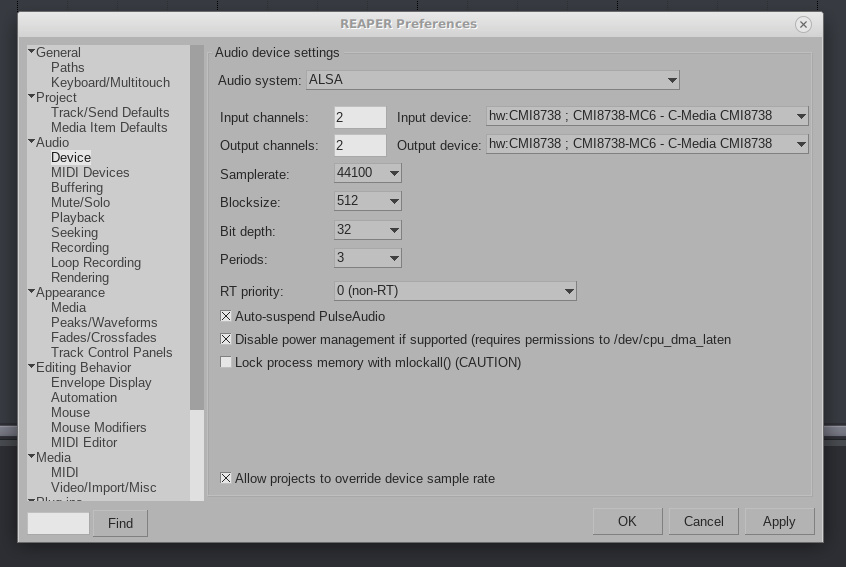This screenshot has height=567, width=846.
Task: Select Loop Recording page
Action: [x=96, y=263]
